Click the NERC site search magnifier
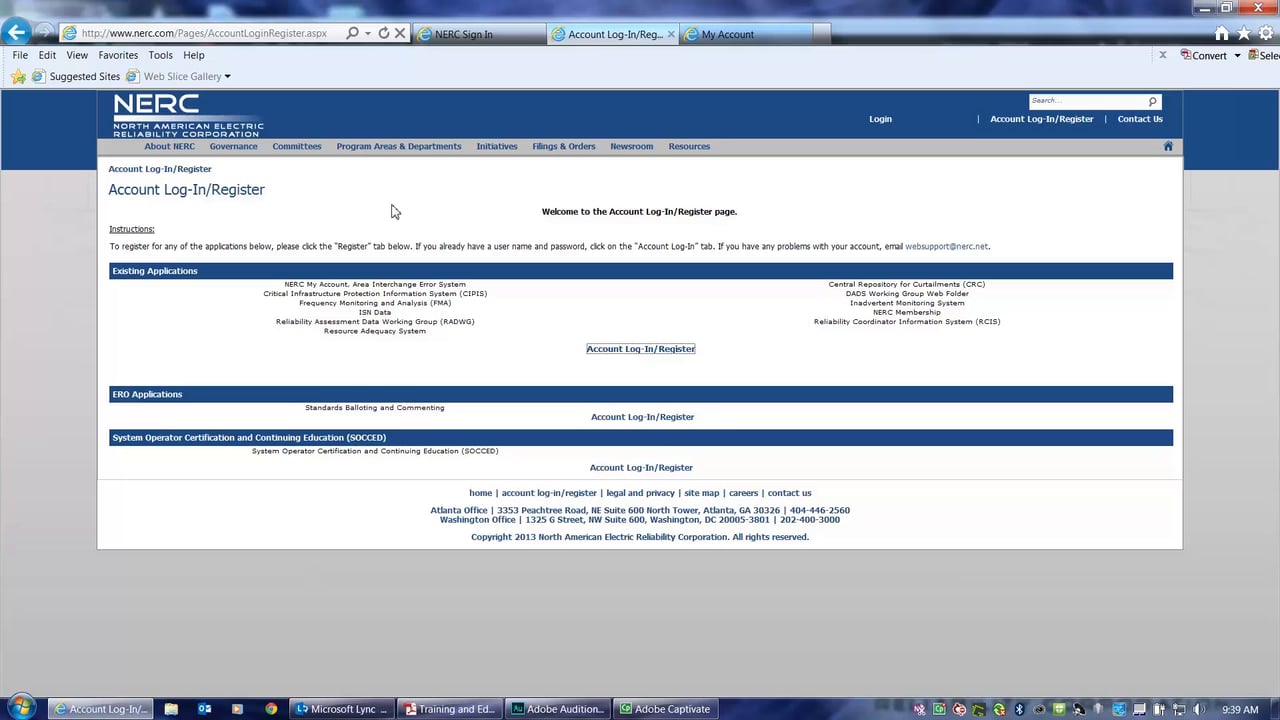 click(x=1152, y=101)
